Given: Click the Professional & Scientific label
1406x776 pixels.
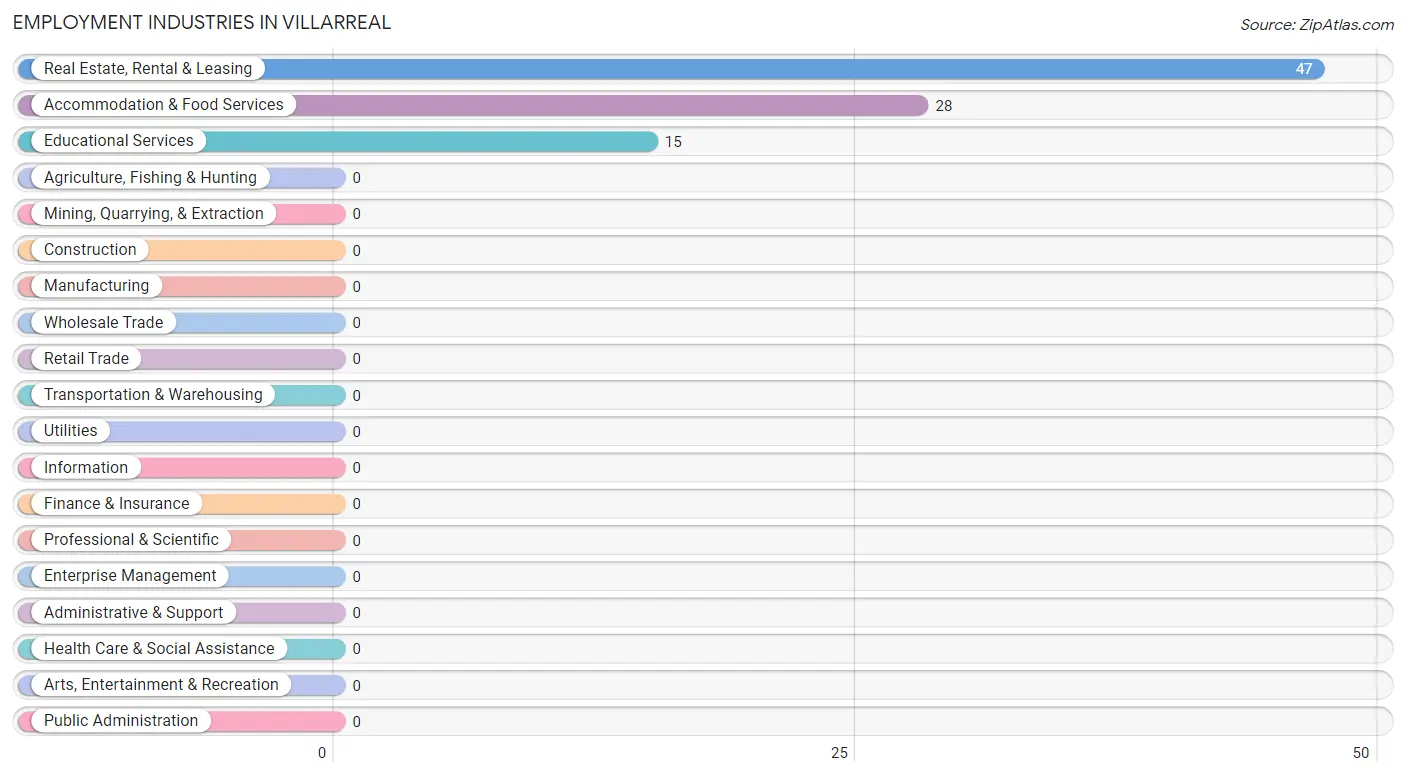Looking at the screenshot, I should coord(131,540).
